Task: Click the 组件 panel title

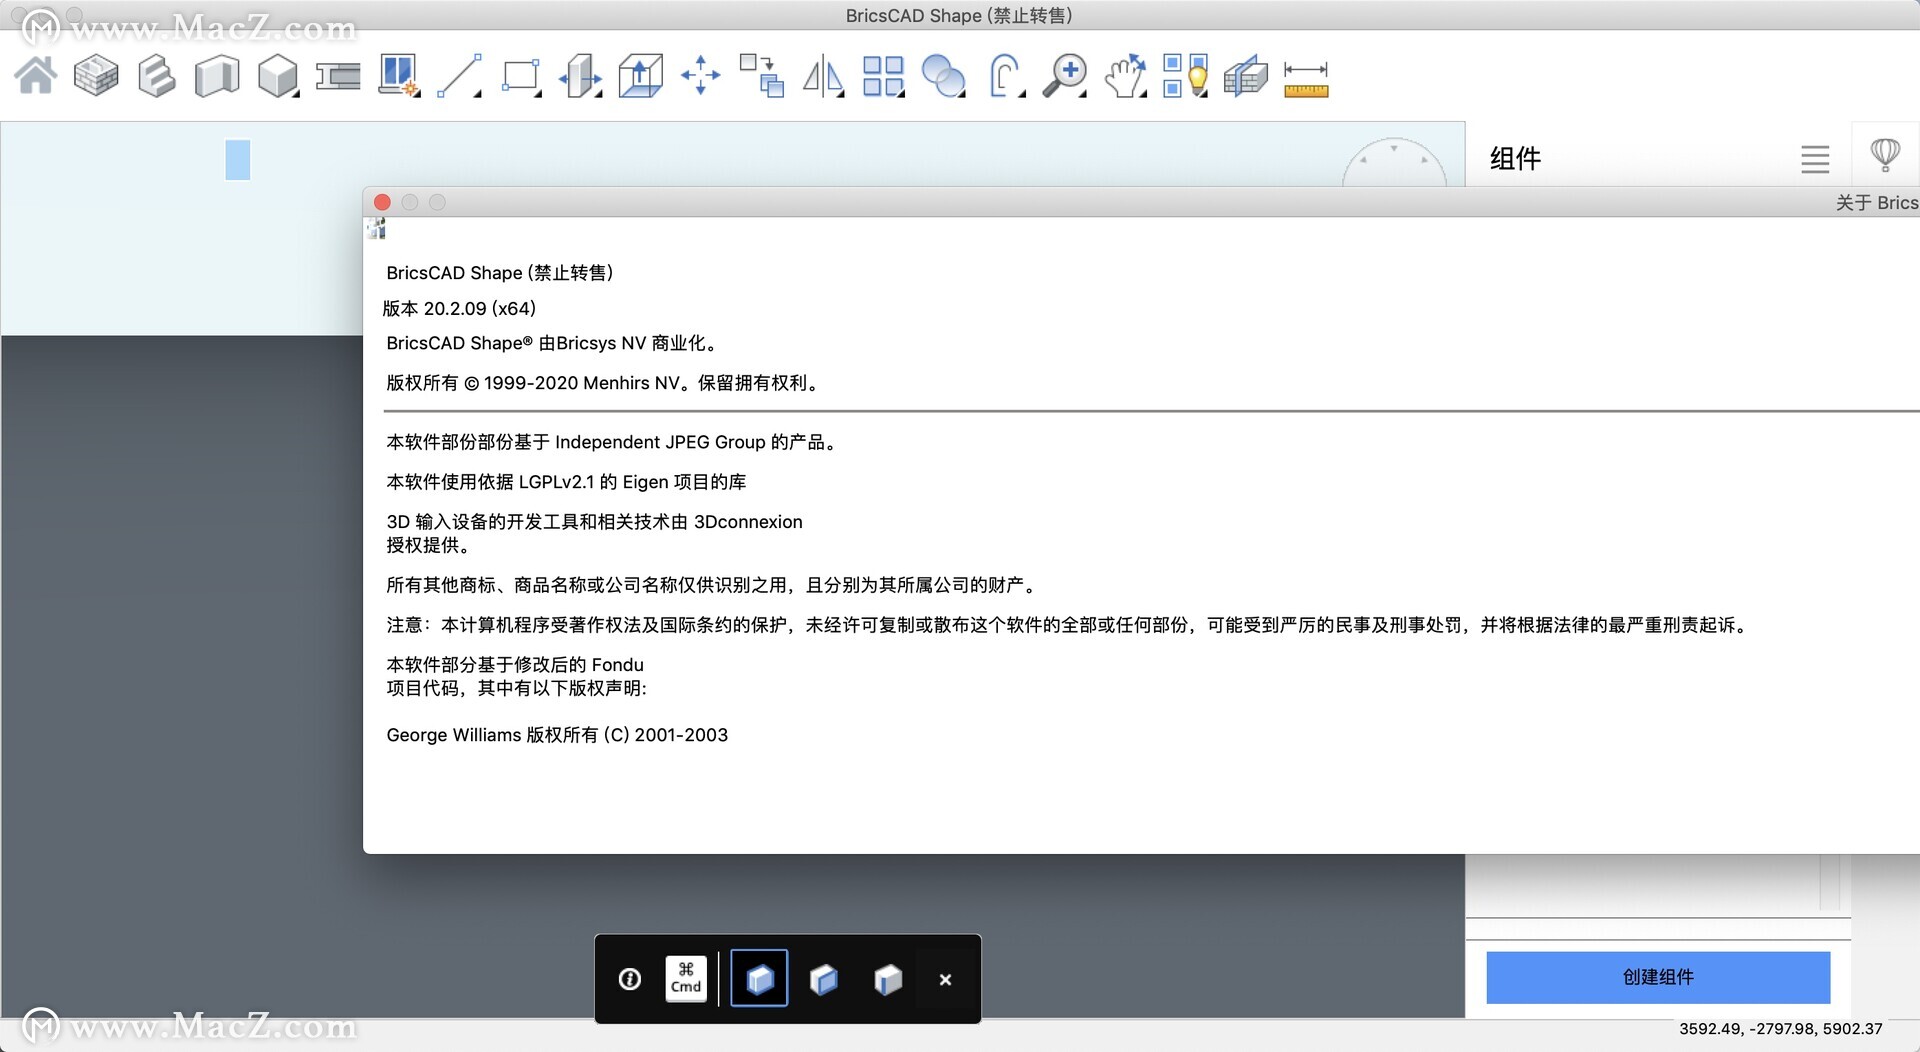Action: (1515, 158)
